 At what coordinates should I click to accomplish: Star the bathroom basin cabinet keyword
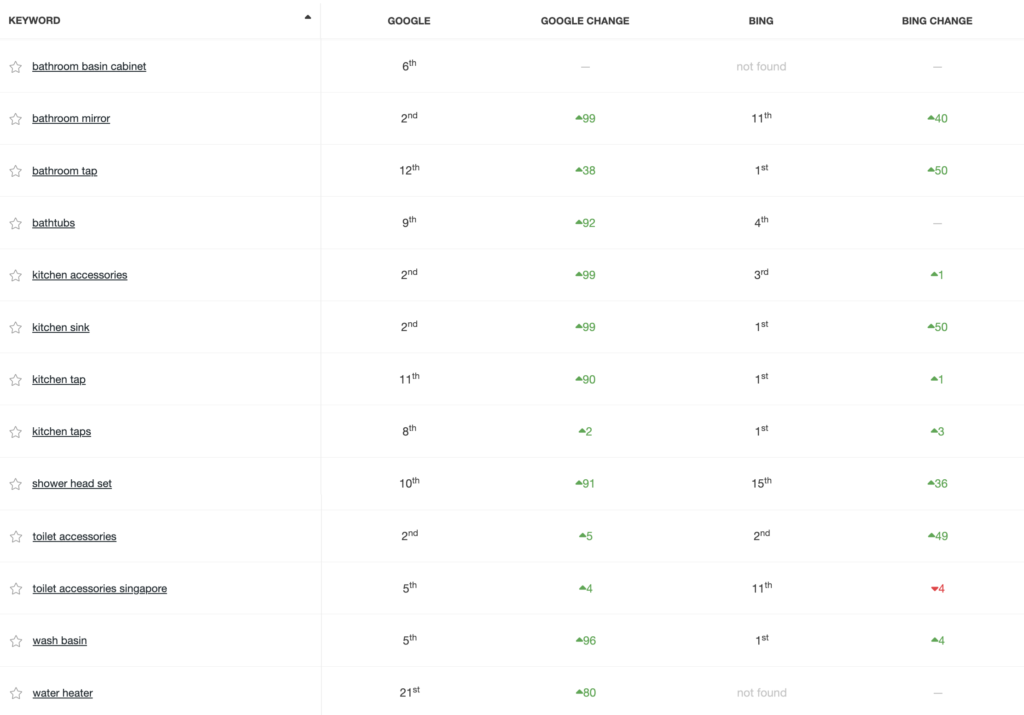(16, 67)
